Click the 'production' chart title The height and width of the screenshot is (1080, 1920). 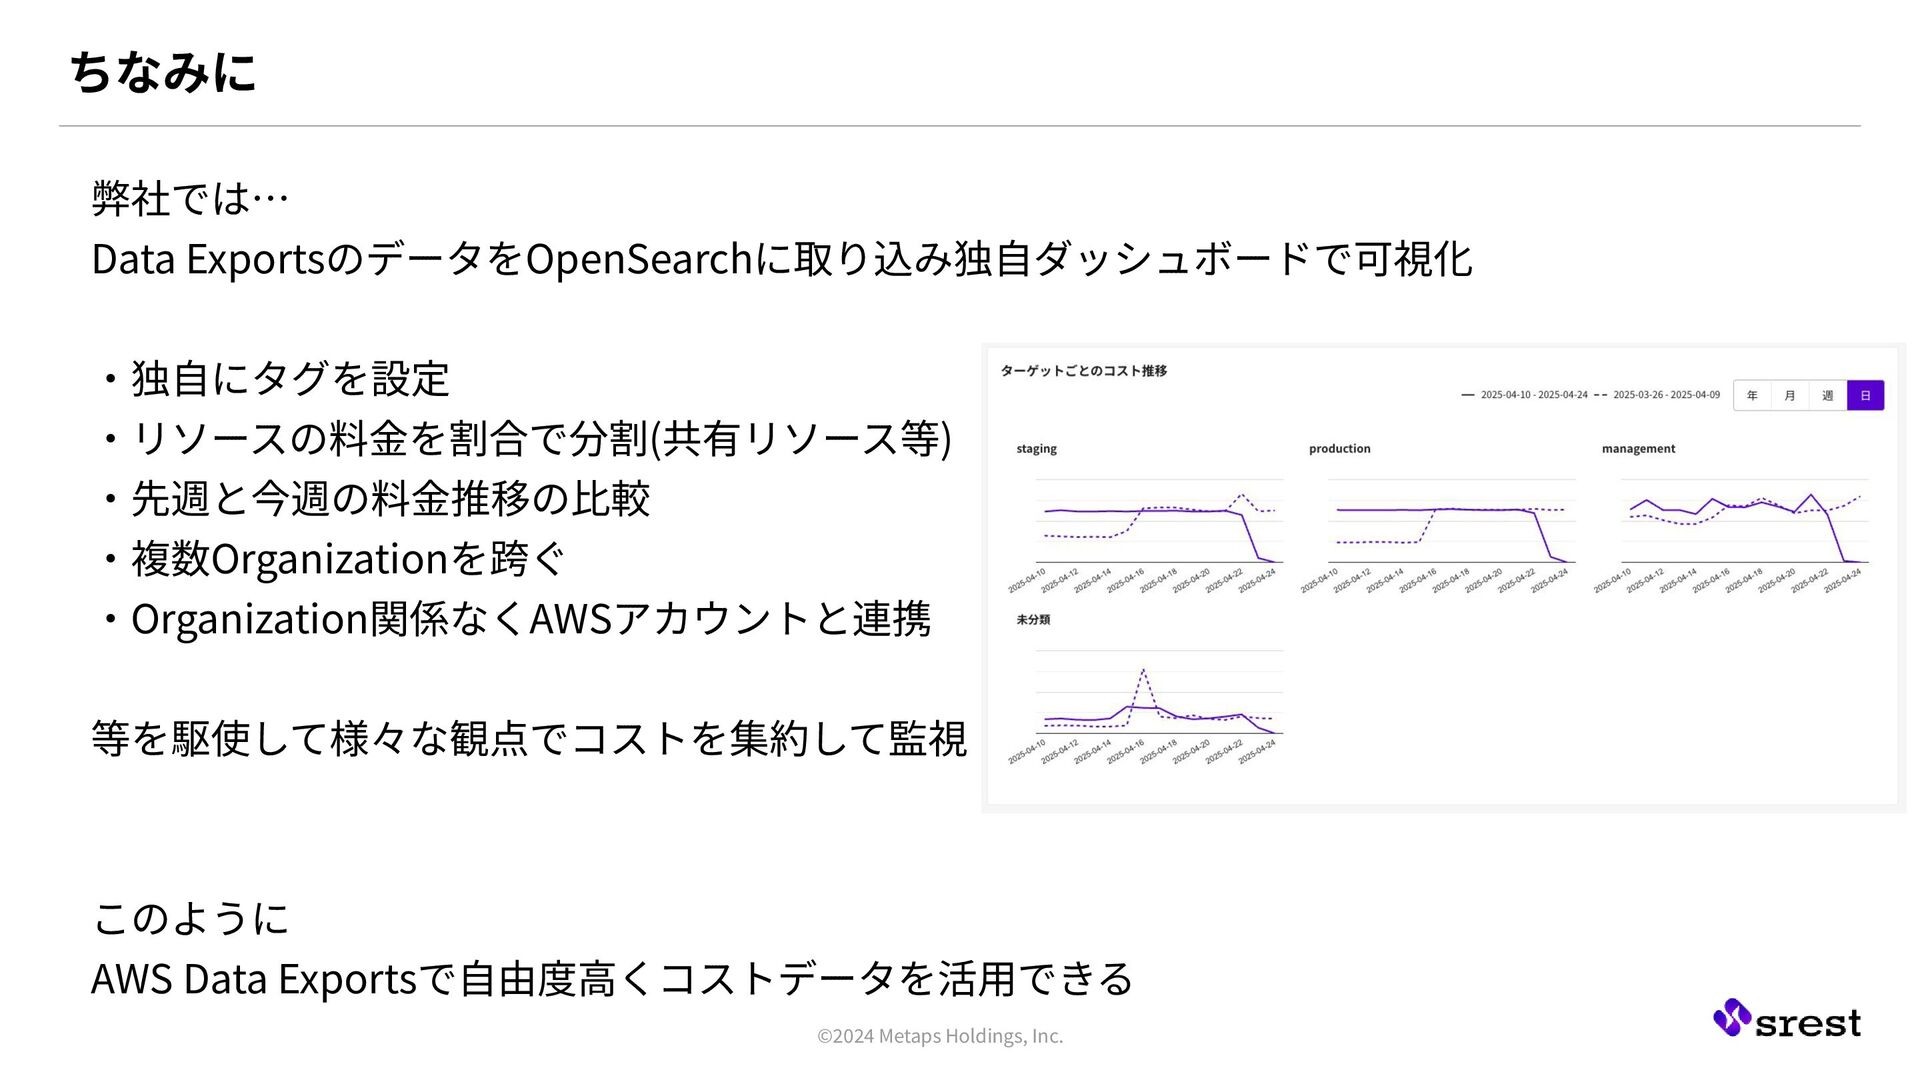coord(1339,449)
